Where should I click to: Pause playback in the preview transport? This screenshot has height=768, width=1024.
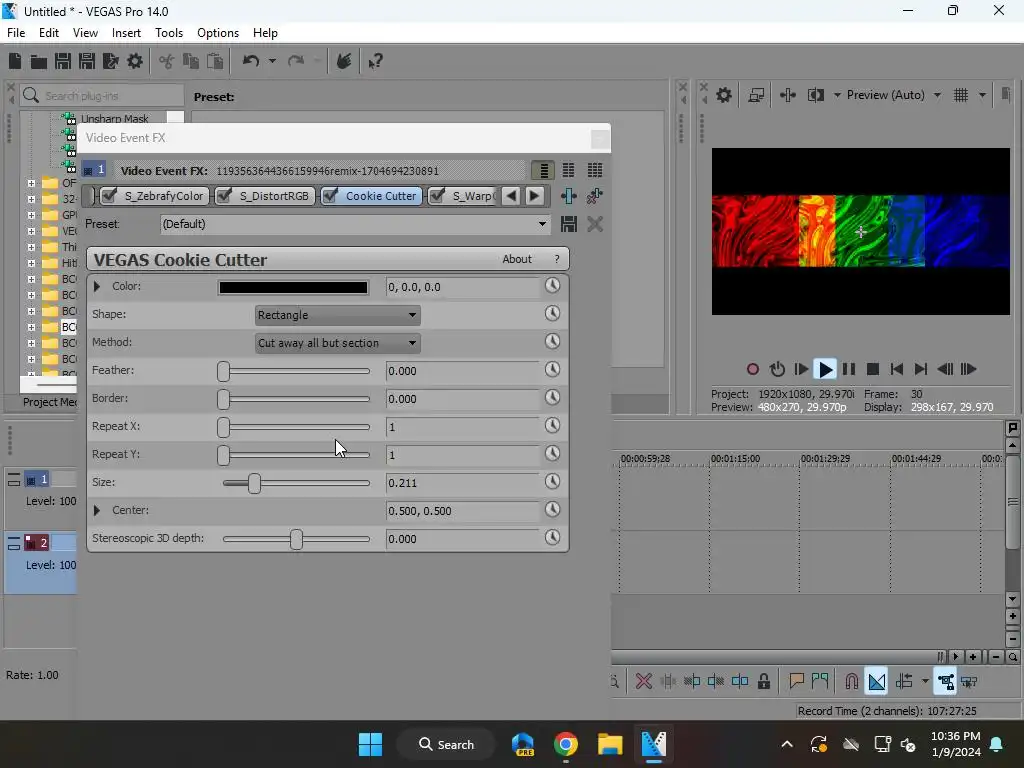(x=848, y=369)
